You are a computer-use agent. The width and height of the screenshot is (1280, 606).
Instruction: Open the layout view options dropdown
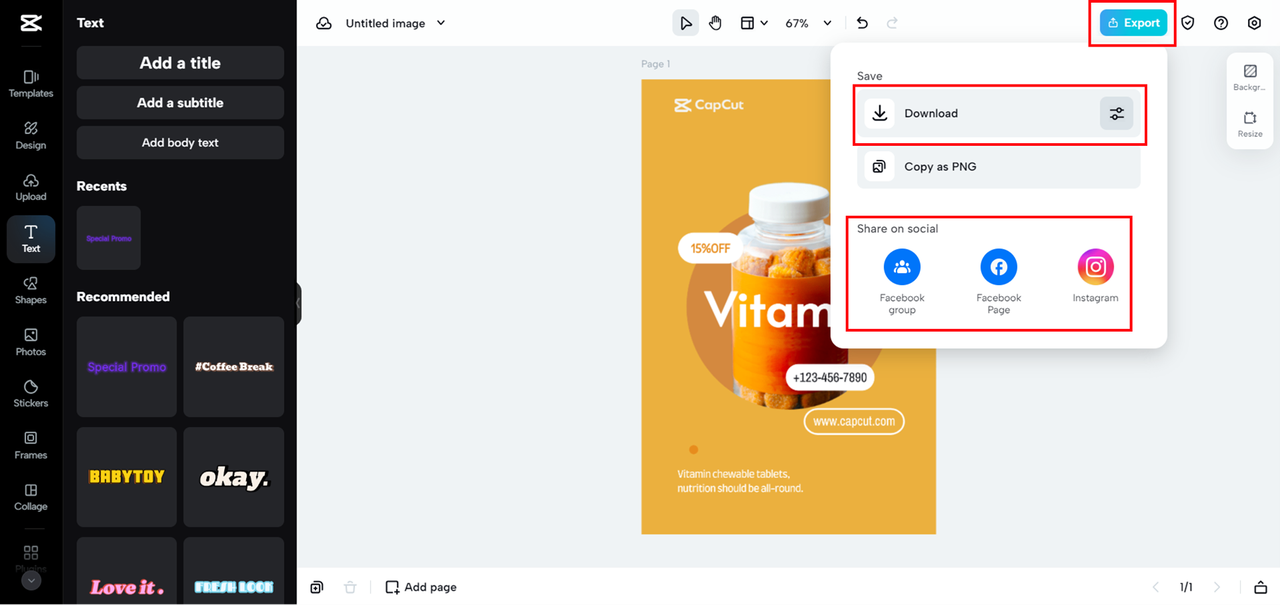click(754, 23)
